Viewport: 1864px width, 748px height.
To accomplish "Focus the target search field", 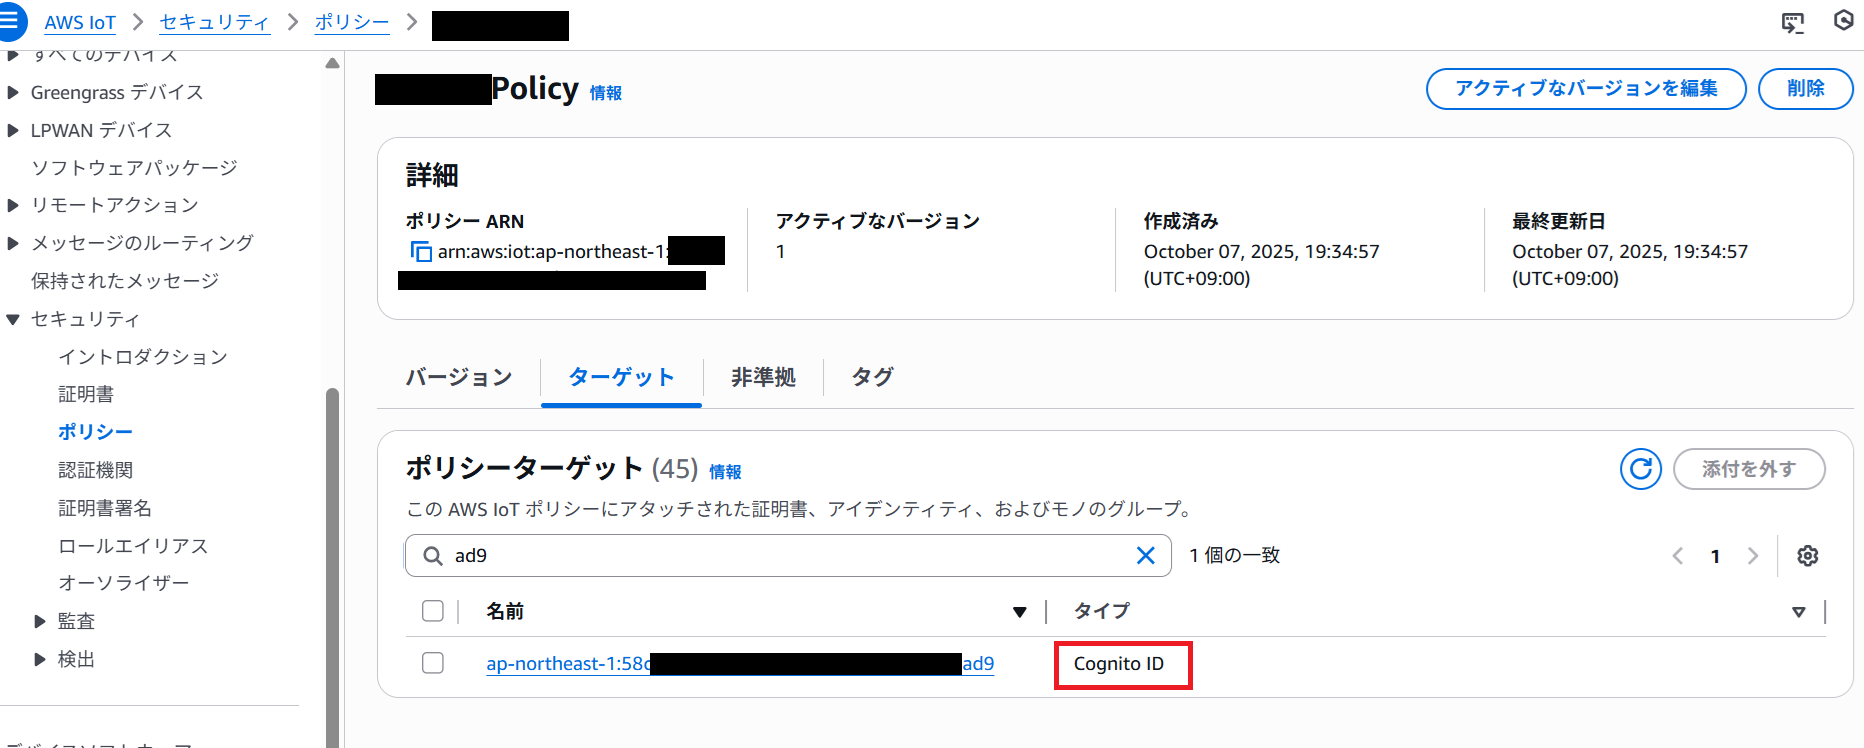I will tap(788, 556).
